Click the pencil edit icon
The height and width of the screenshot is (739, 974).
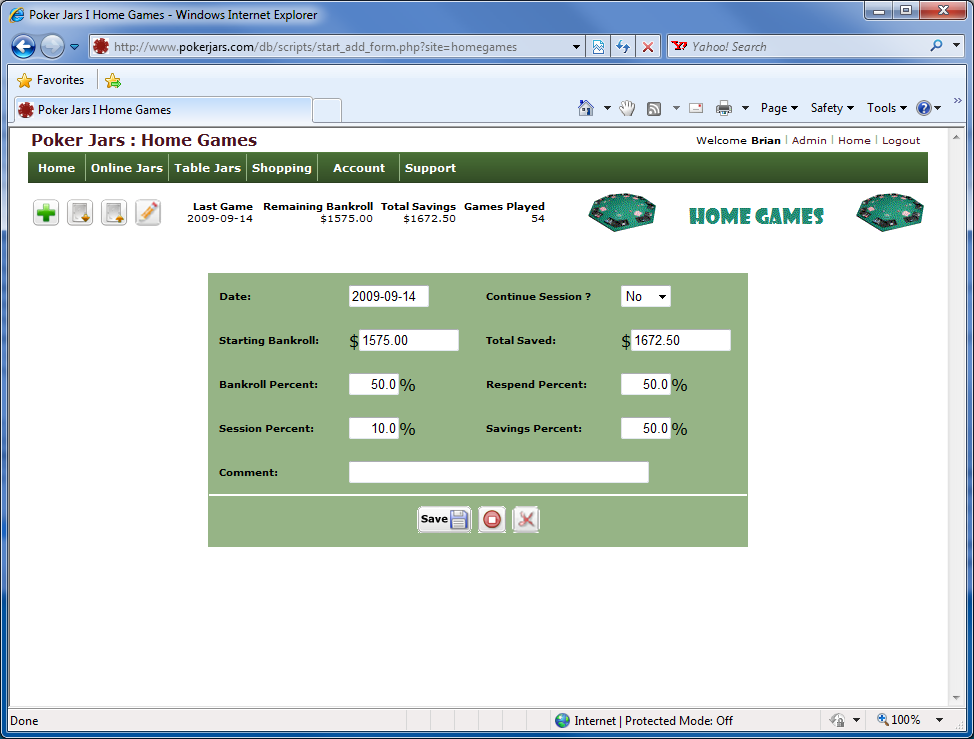pos(148,213)
